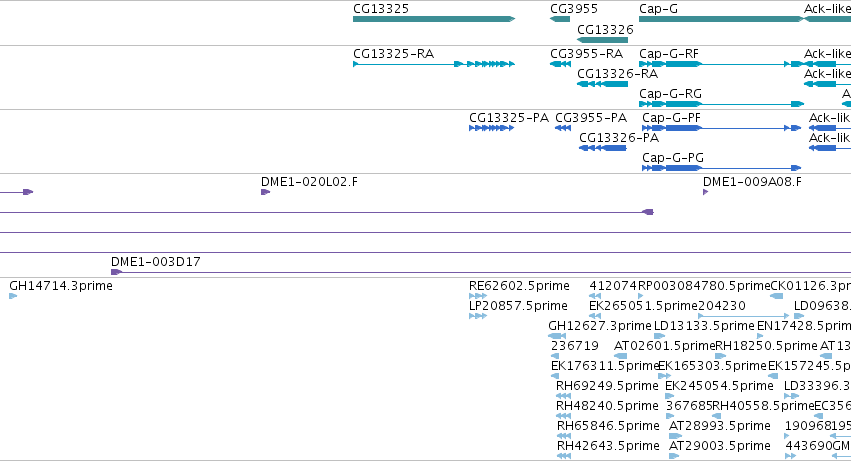Click the DME1-003D17 clone start marker
The image size is (851, 461).
116,272
